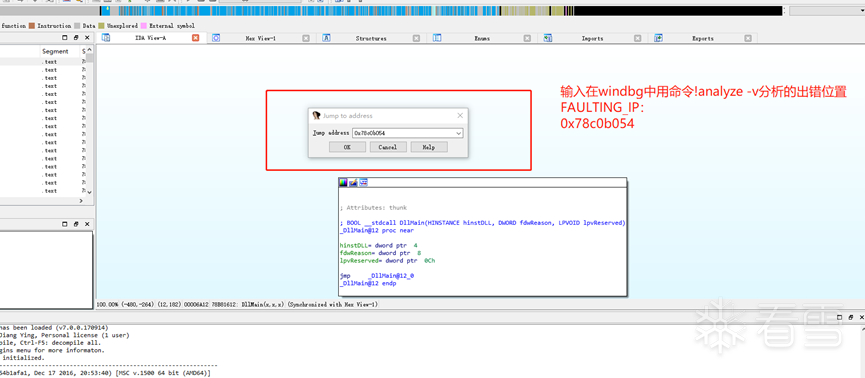Close the IDA View-A tab

195,38
